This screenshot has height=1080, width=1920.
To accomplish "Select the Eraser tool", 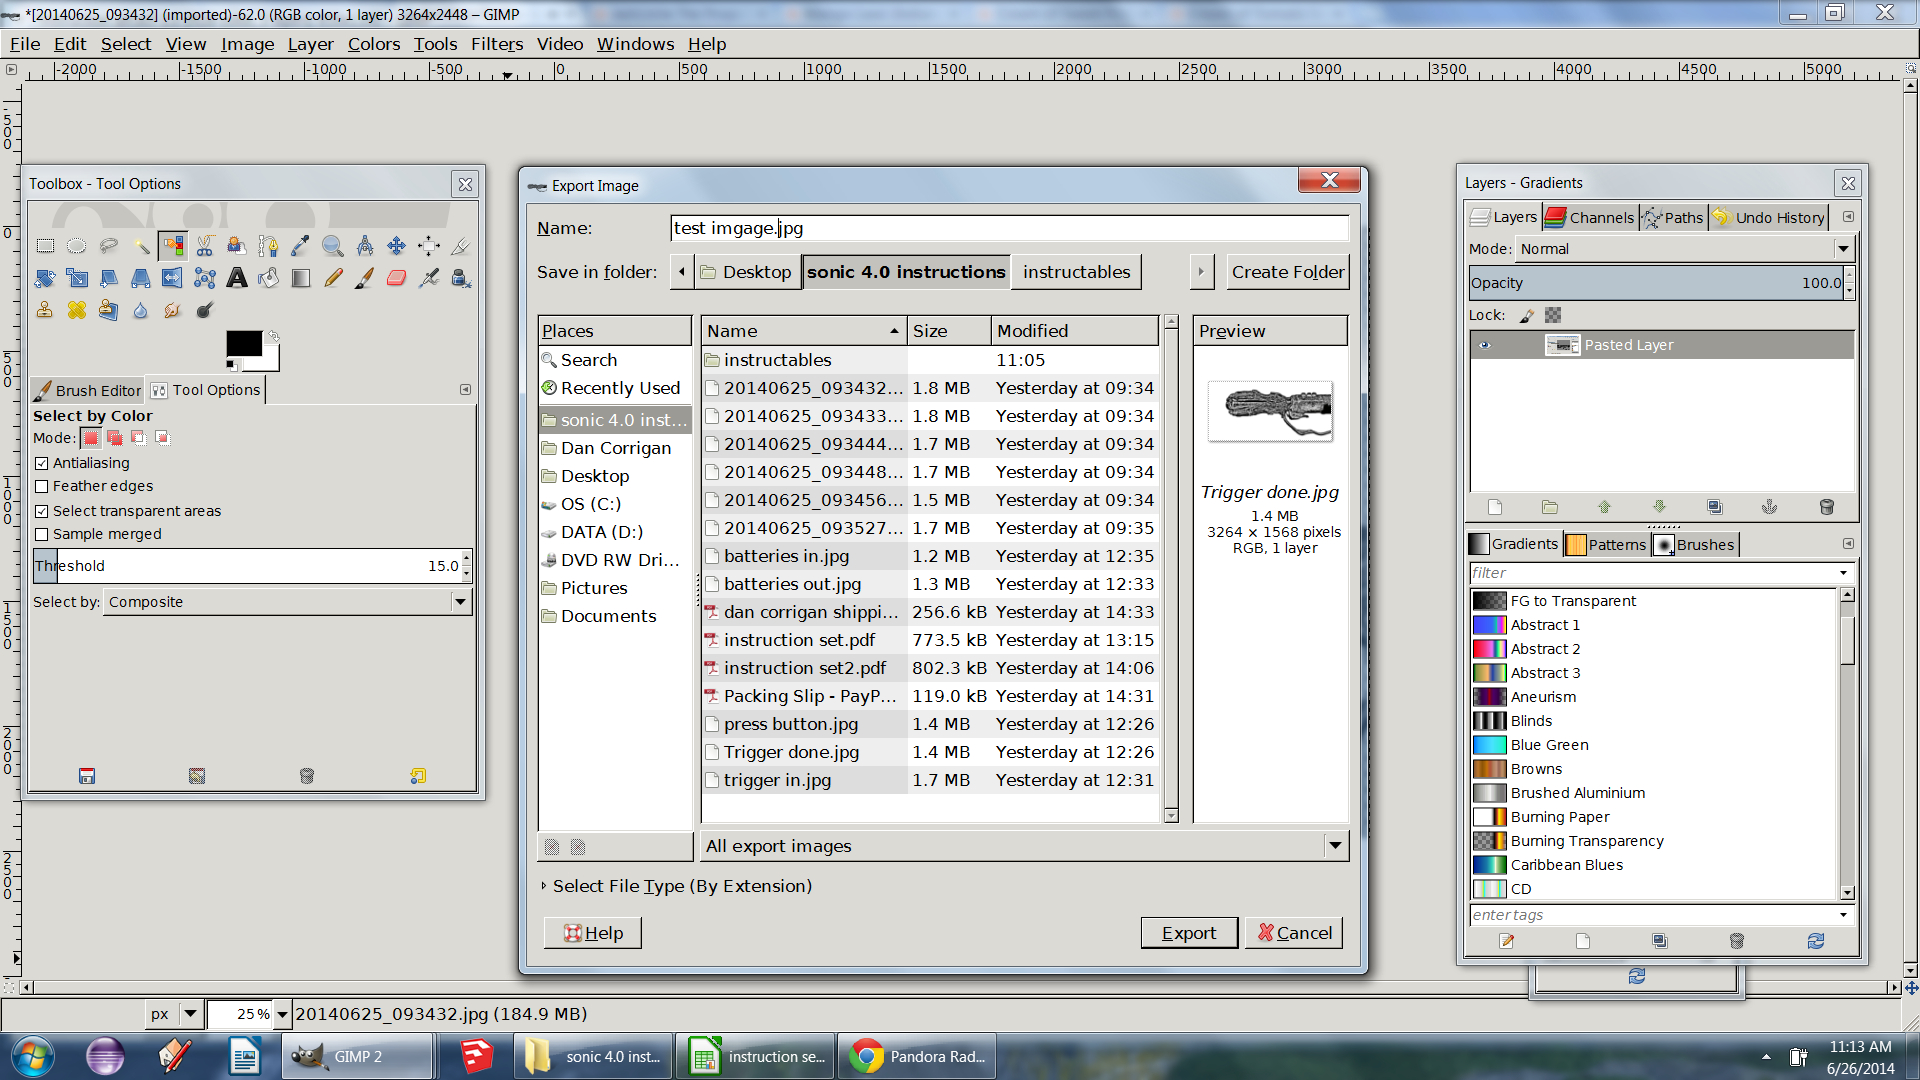I will [x=396, y=278].
